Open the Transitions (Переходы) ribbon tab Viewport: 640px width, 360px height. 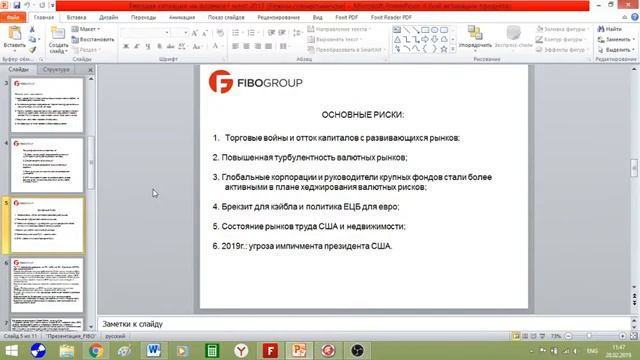click(x=143, y=17)
